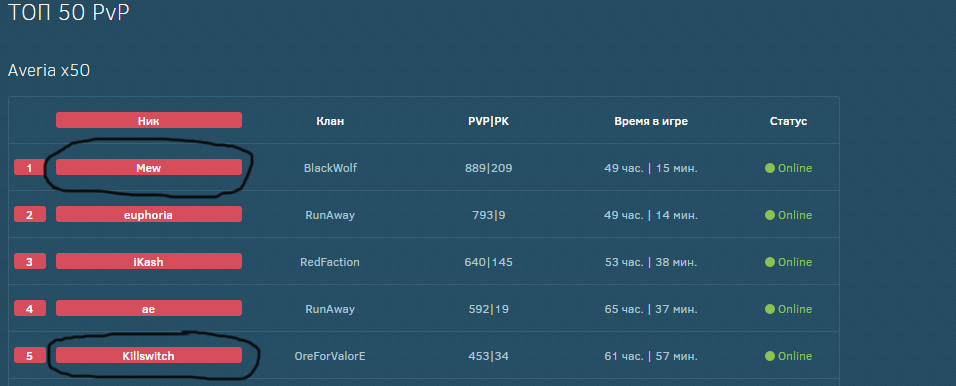Open player Mew's profile
Screen dimensions: 956x386
pyautogui.click(x=149, y=168)
